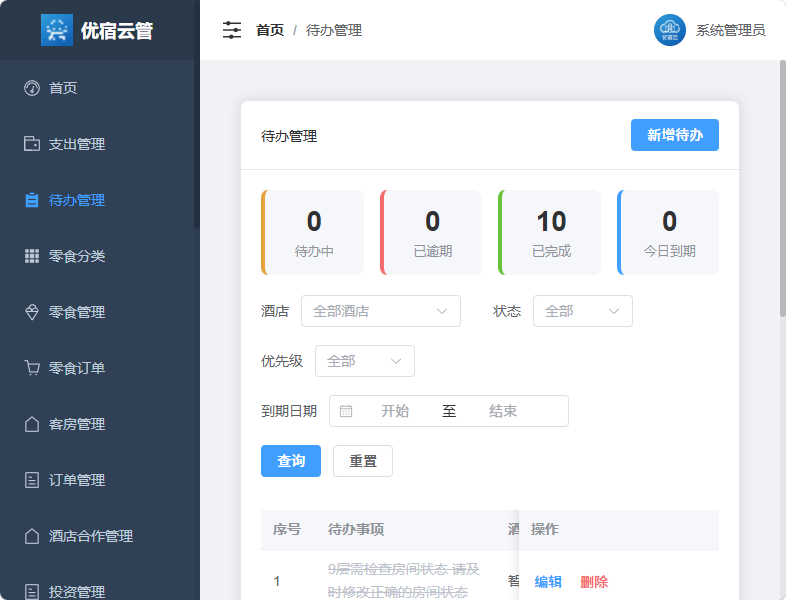Click the 重置 button
This screenshot has width=786, height=600.
coord(362,461)
